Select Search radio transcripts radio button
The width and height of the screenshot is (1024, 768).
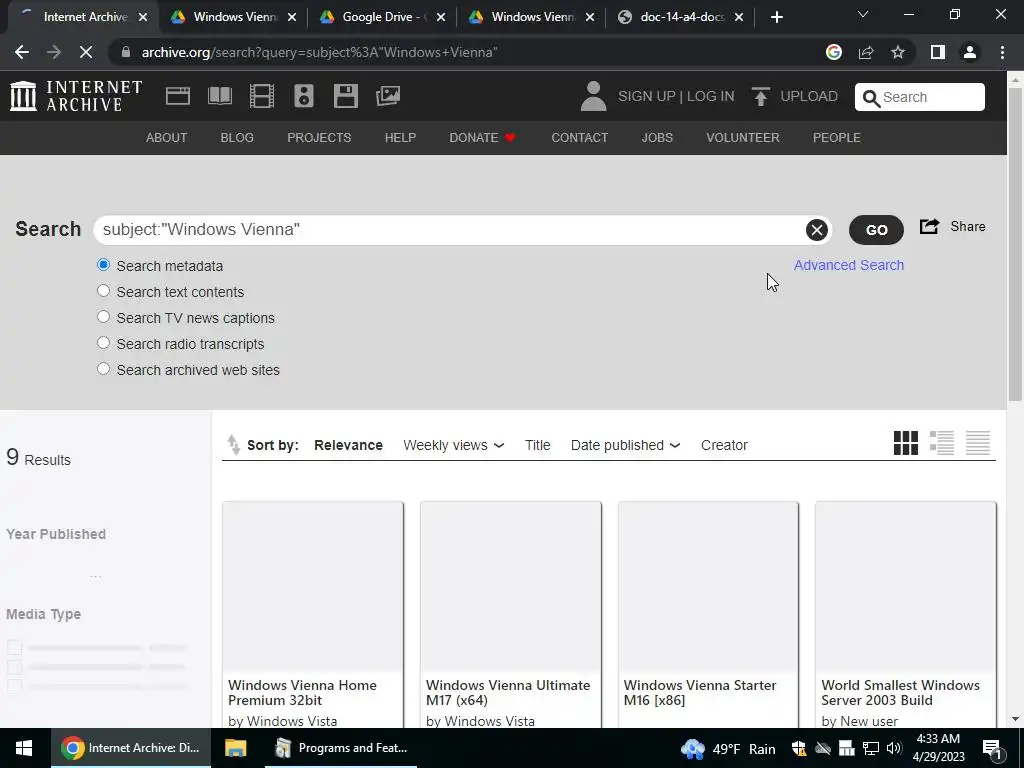103,343
